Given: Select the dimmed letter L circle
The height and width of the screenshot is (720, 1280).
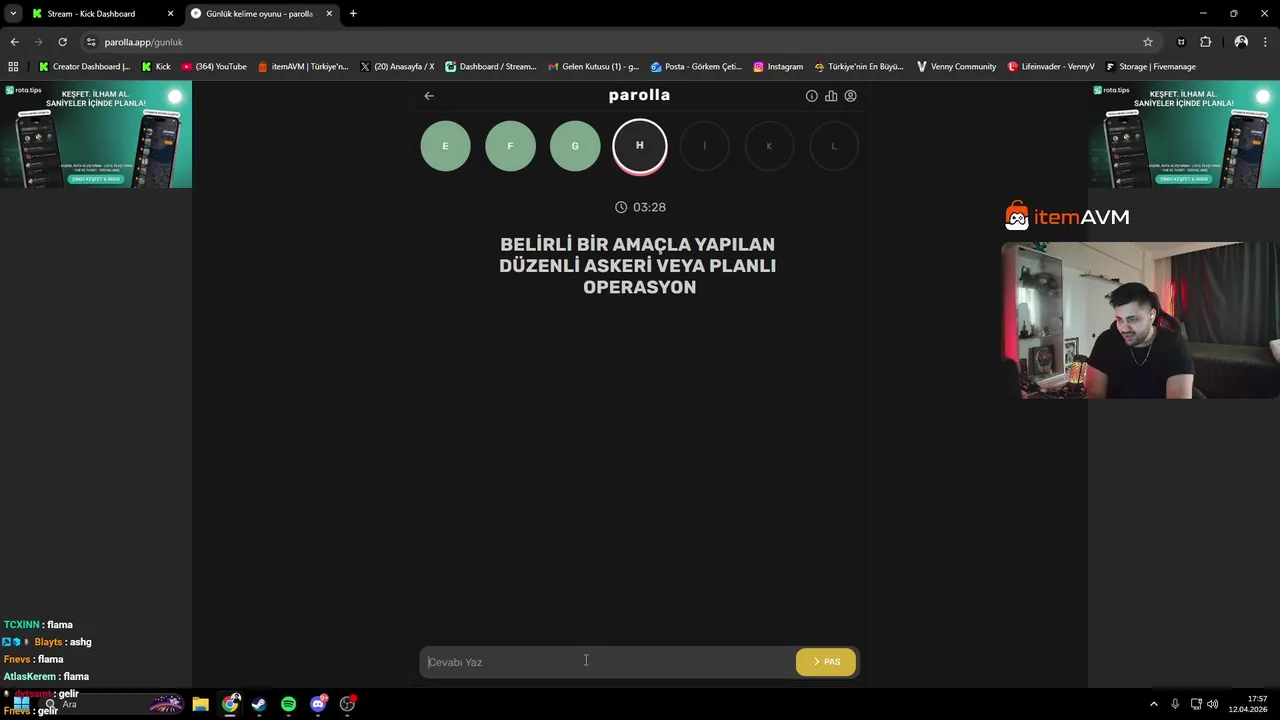Looking at the screenshot, I should click(x=834, y=146).
